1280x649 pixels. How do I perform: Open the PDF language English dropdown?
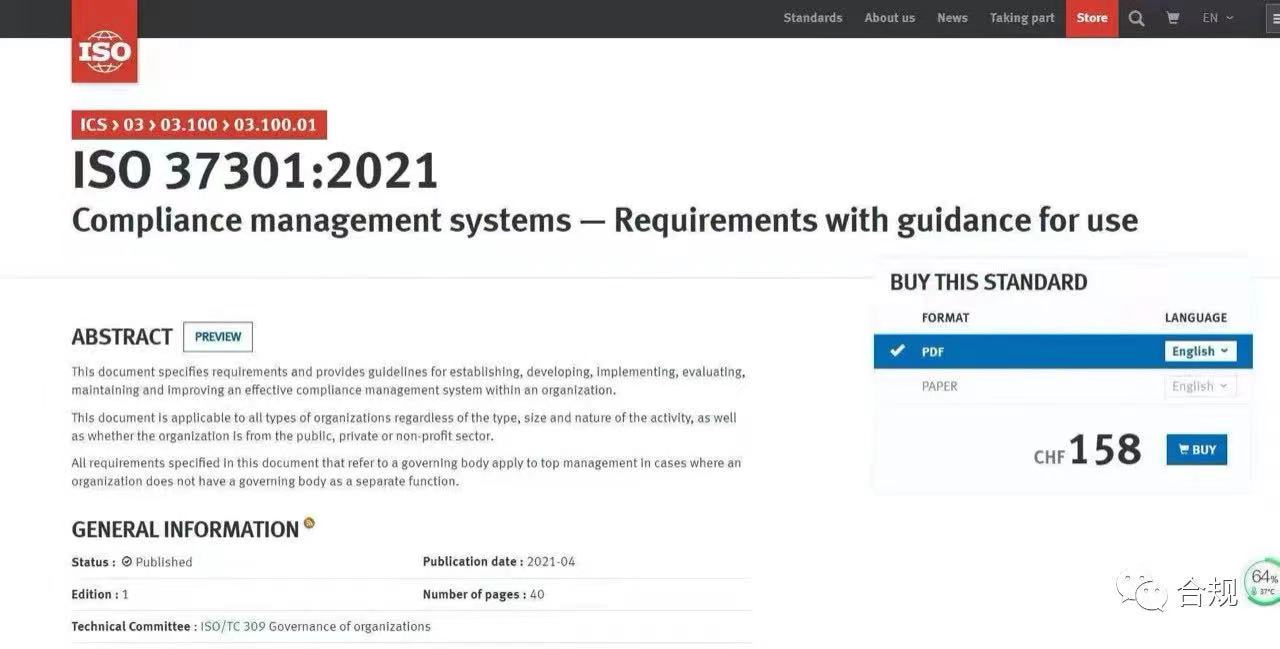pyautogui.click(x=1200, y=351)
